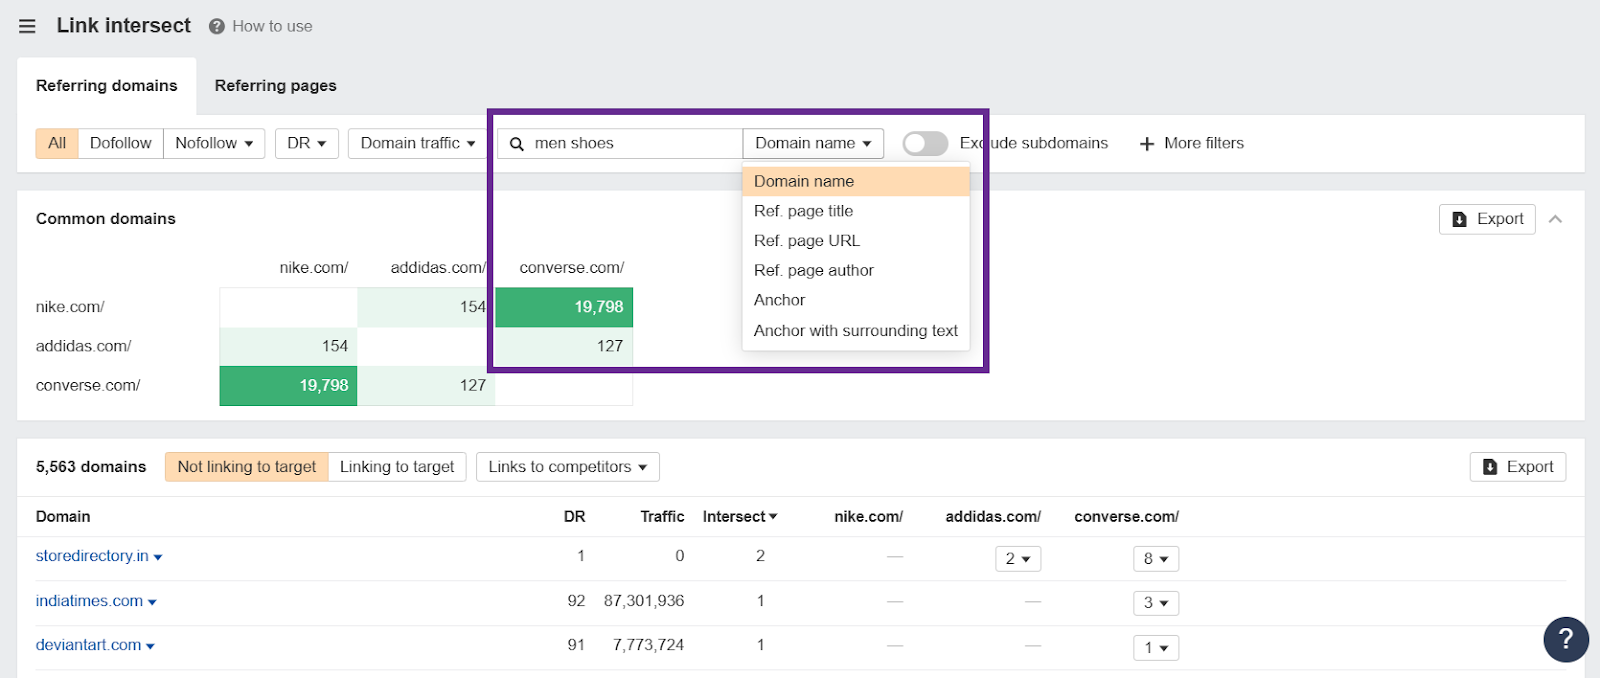Select Linking to target filter

[x=397, y=467]
